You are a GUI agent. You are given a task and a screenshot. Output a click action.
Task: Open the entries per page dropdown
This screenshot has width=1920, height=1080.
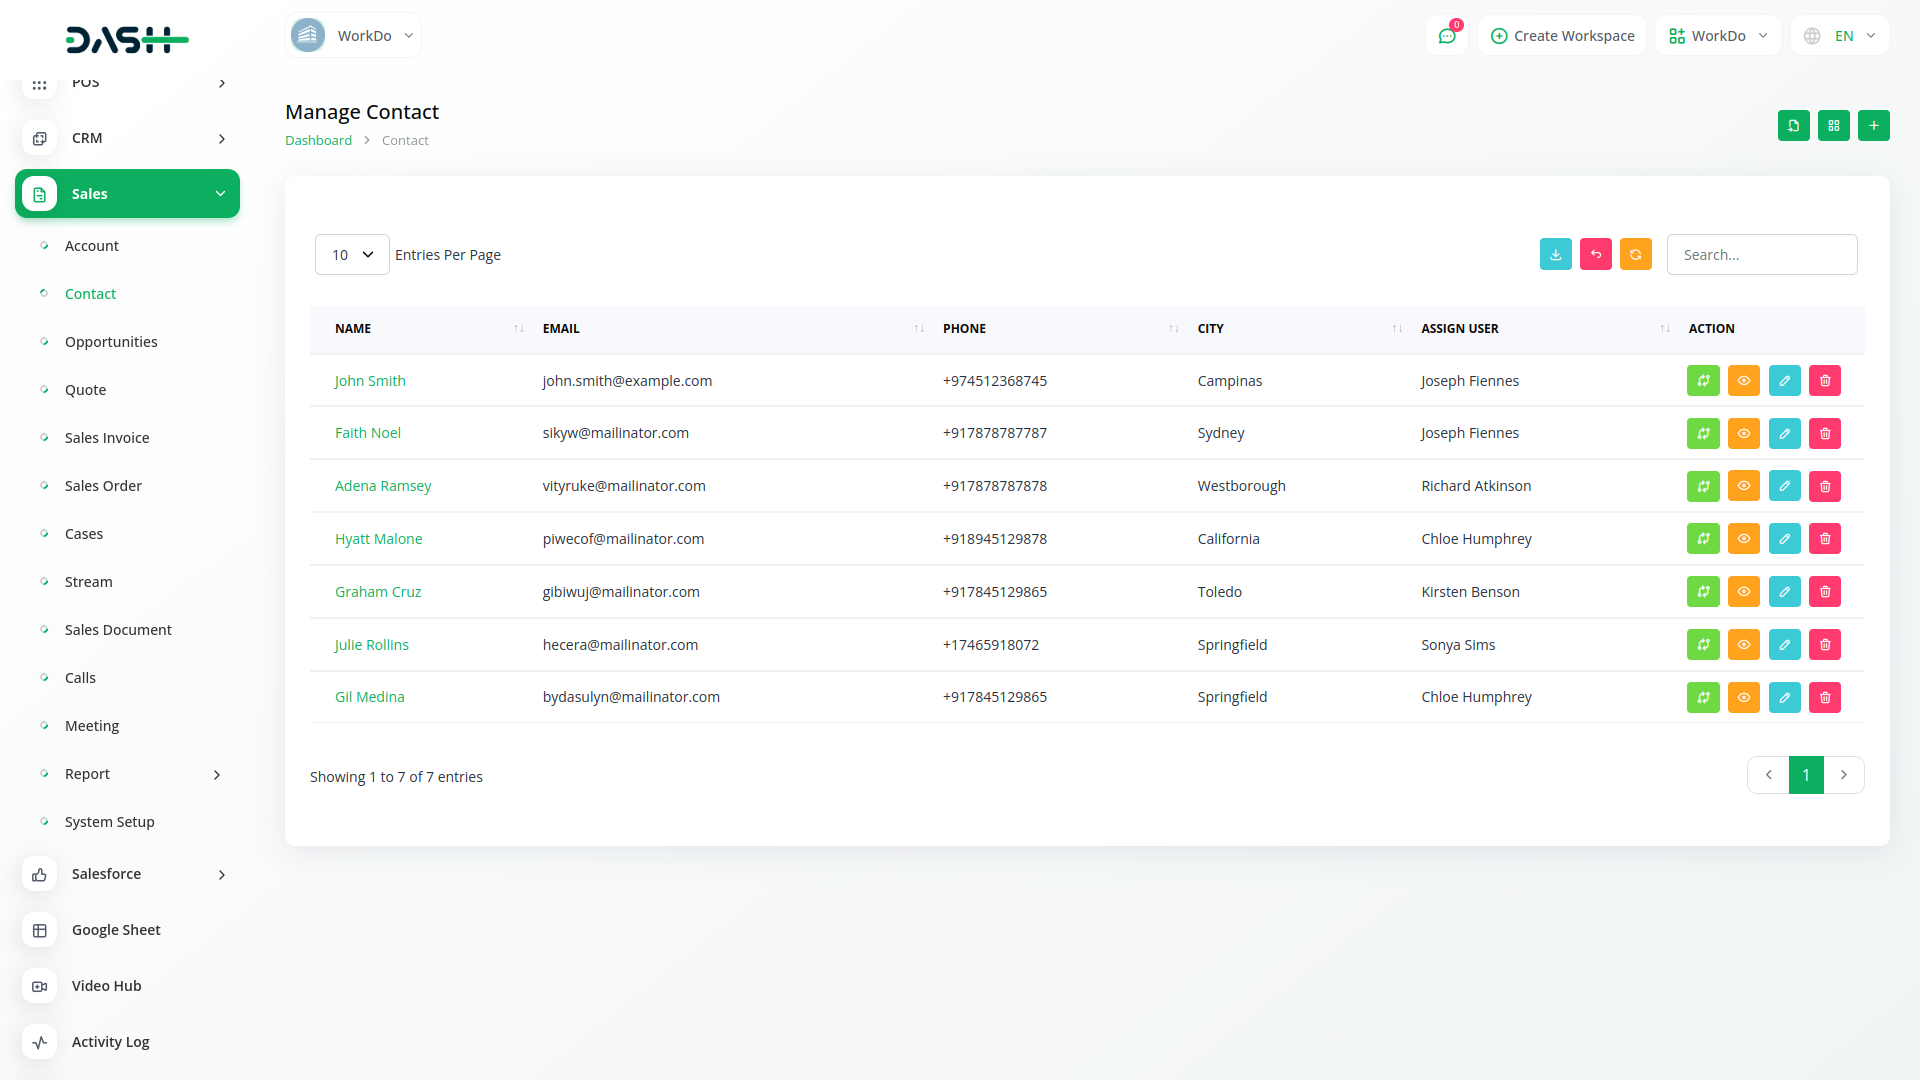352,255
